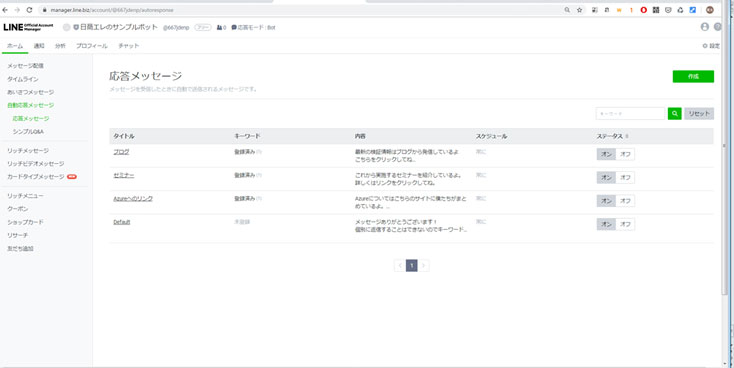
Task: Turn Azureへのリンク response オフ
Action: [625, 200]
